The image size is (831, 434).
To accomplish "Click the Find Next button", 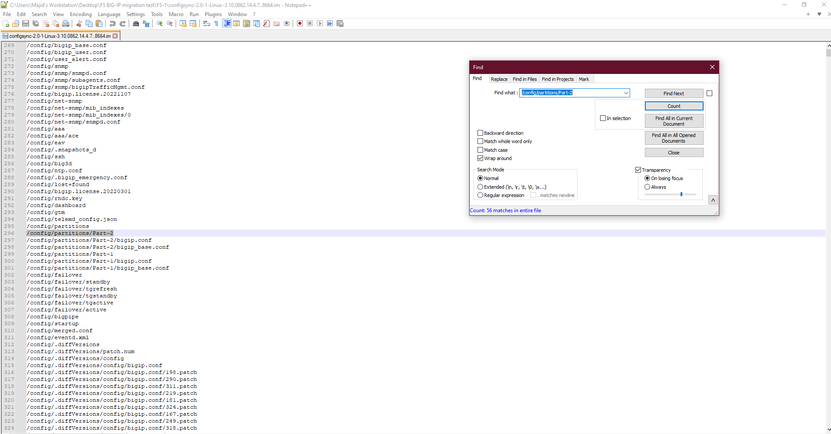I will click(x=674, y=93).
